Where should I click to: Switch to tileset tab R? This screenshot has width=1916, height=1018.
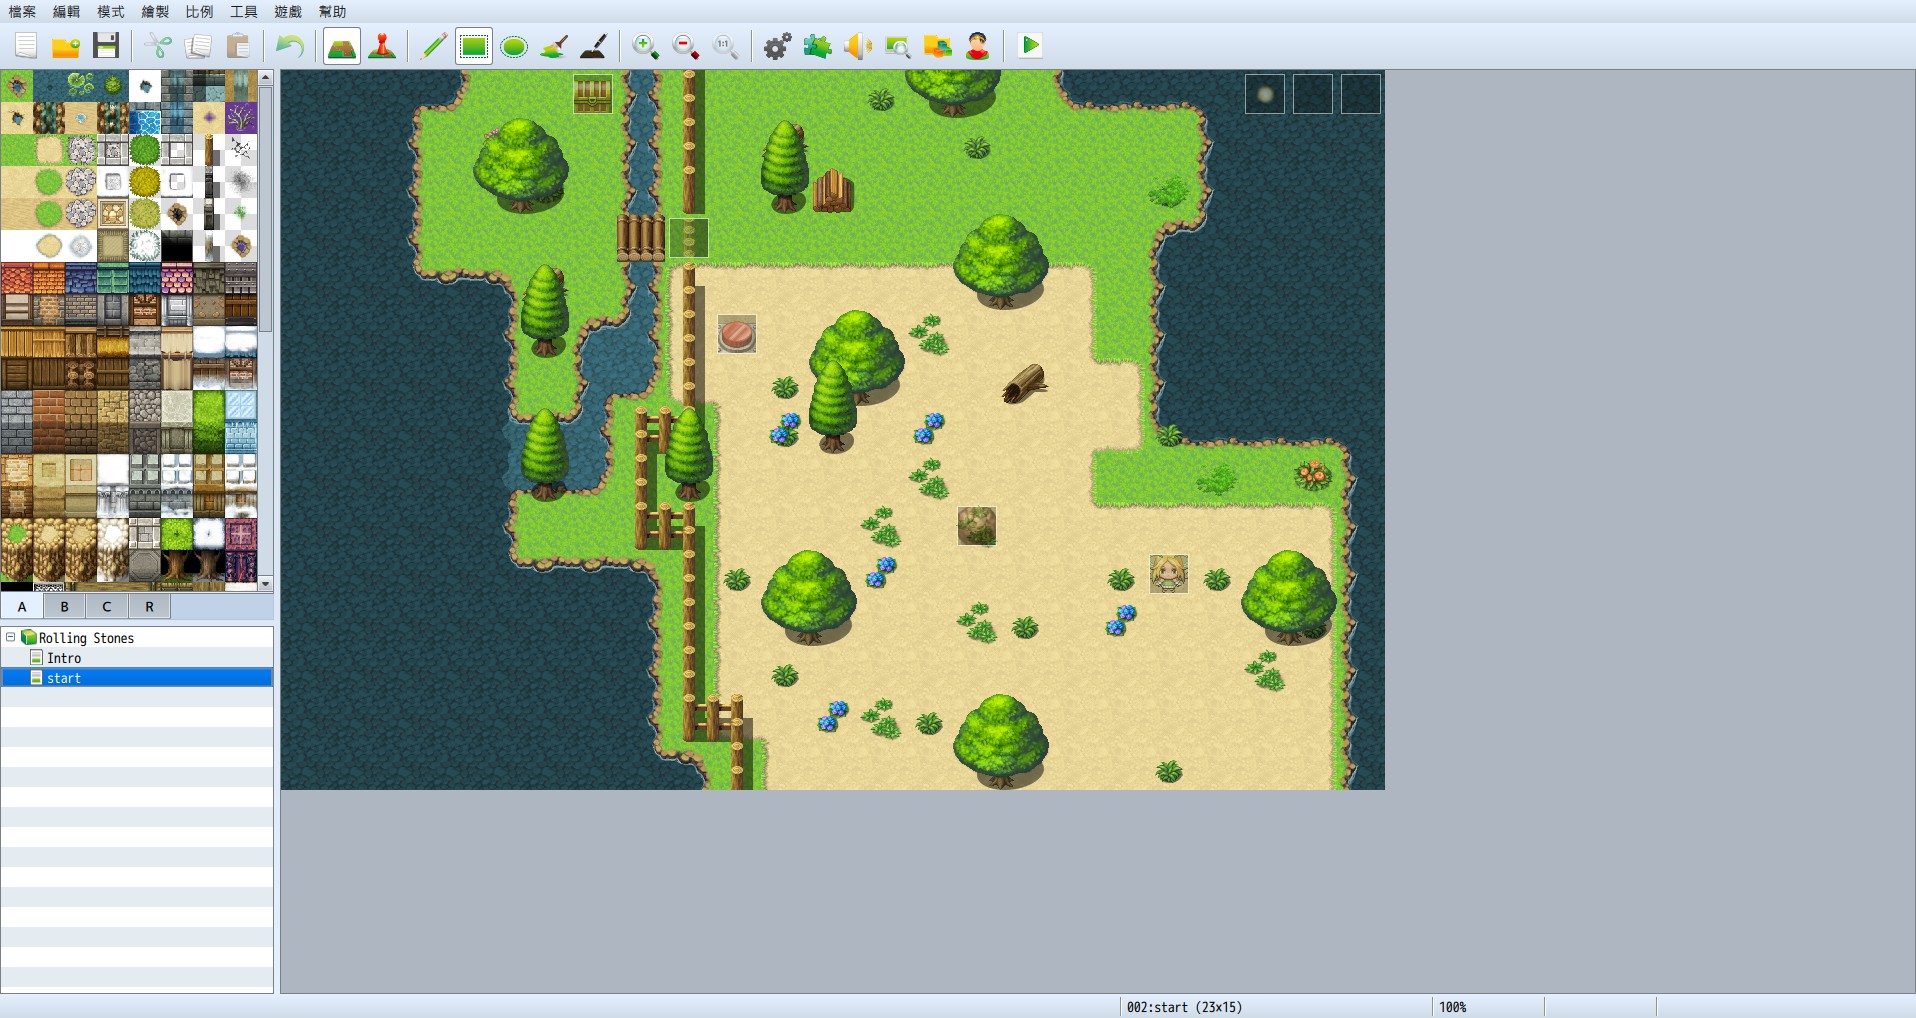[x=149, y=606]
